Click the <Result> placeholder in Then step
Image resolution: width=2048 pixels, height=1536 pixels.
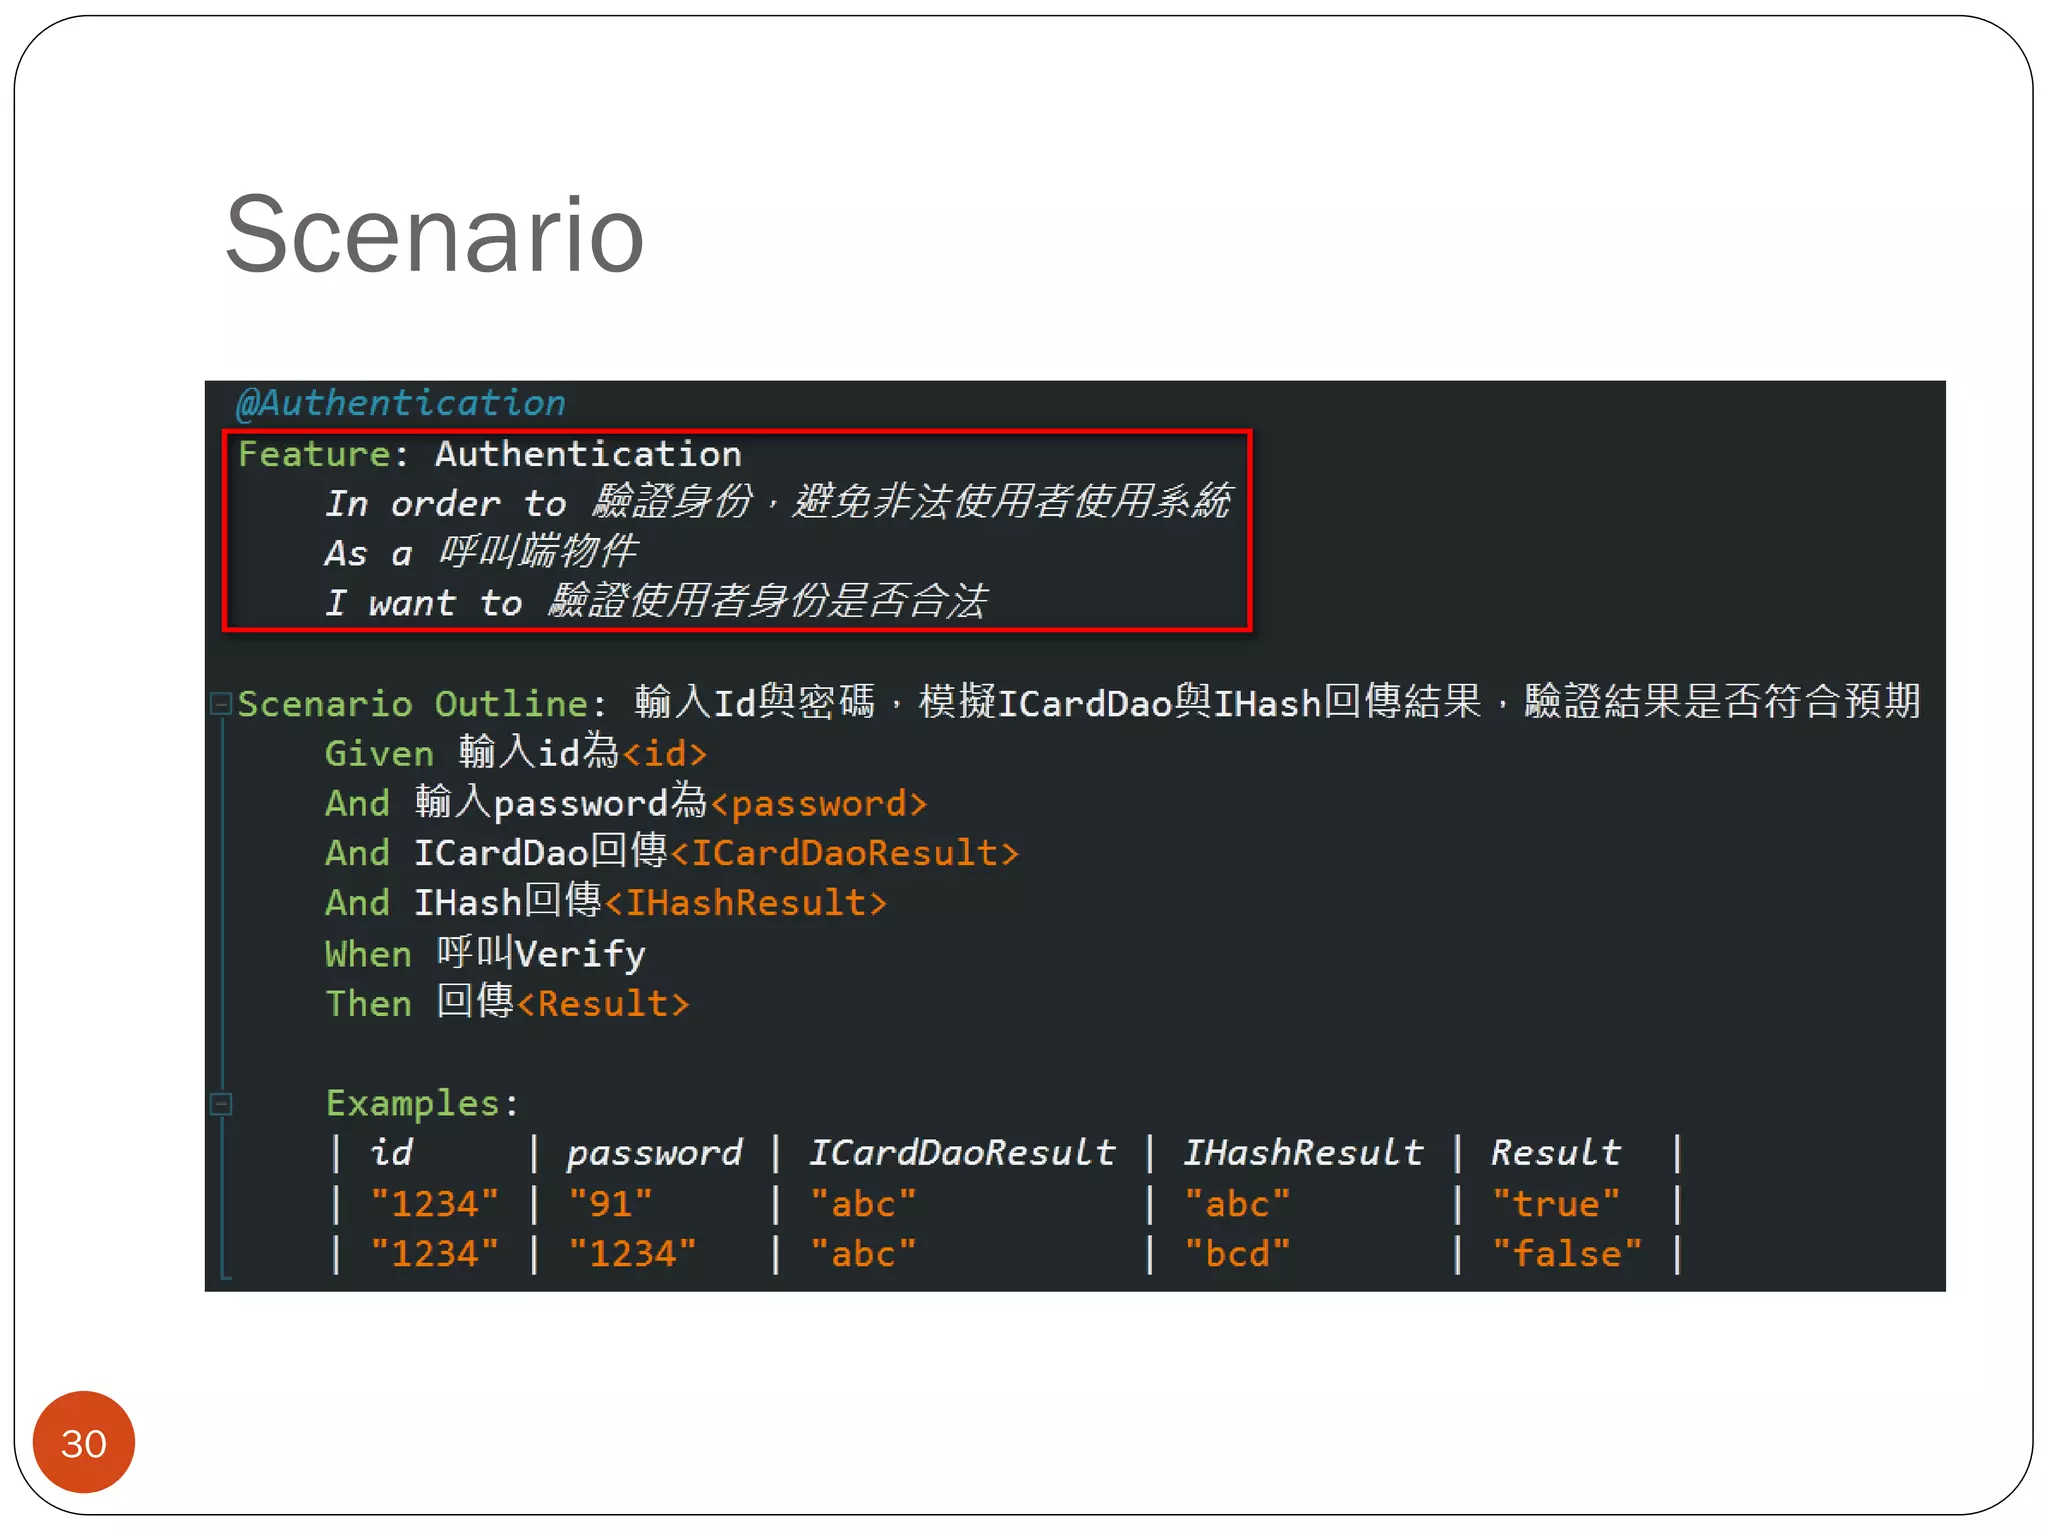click(603, 1003)
